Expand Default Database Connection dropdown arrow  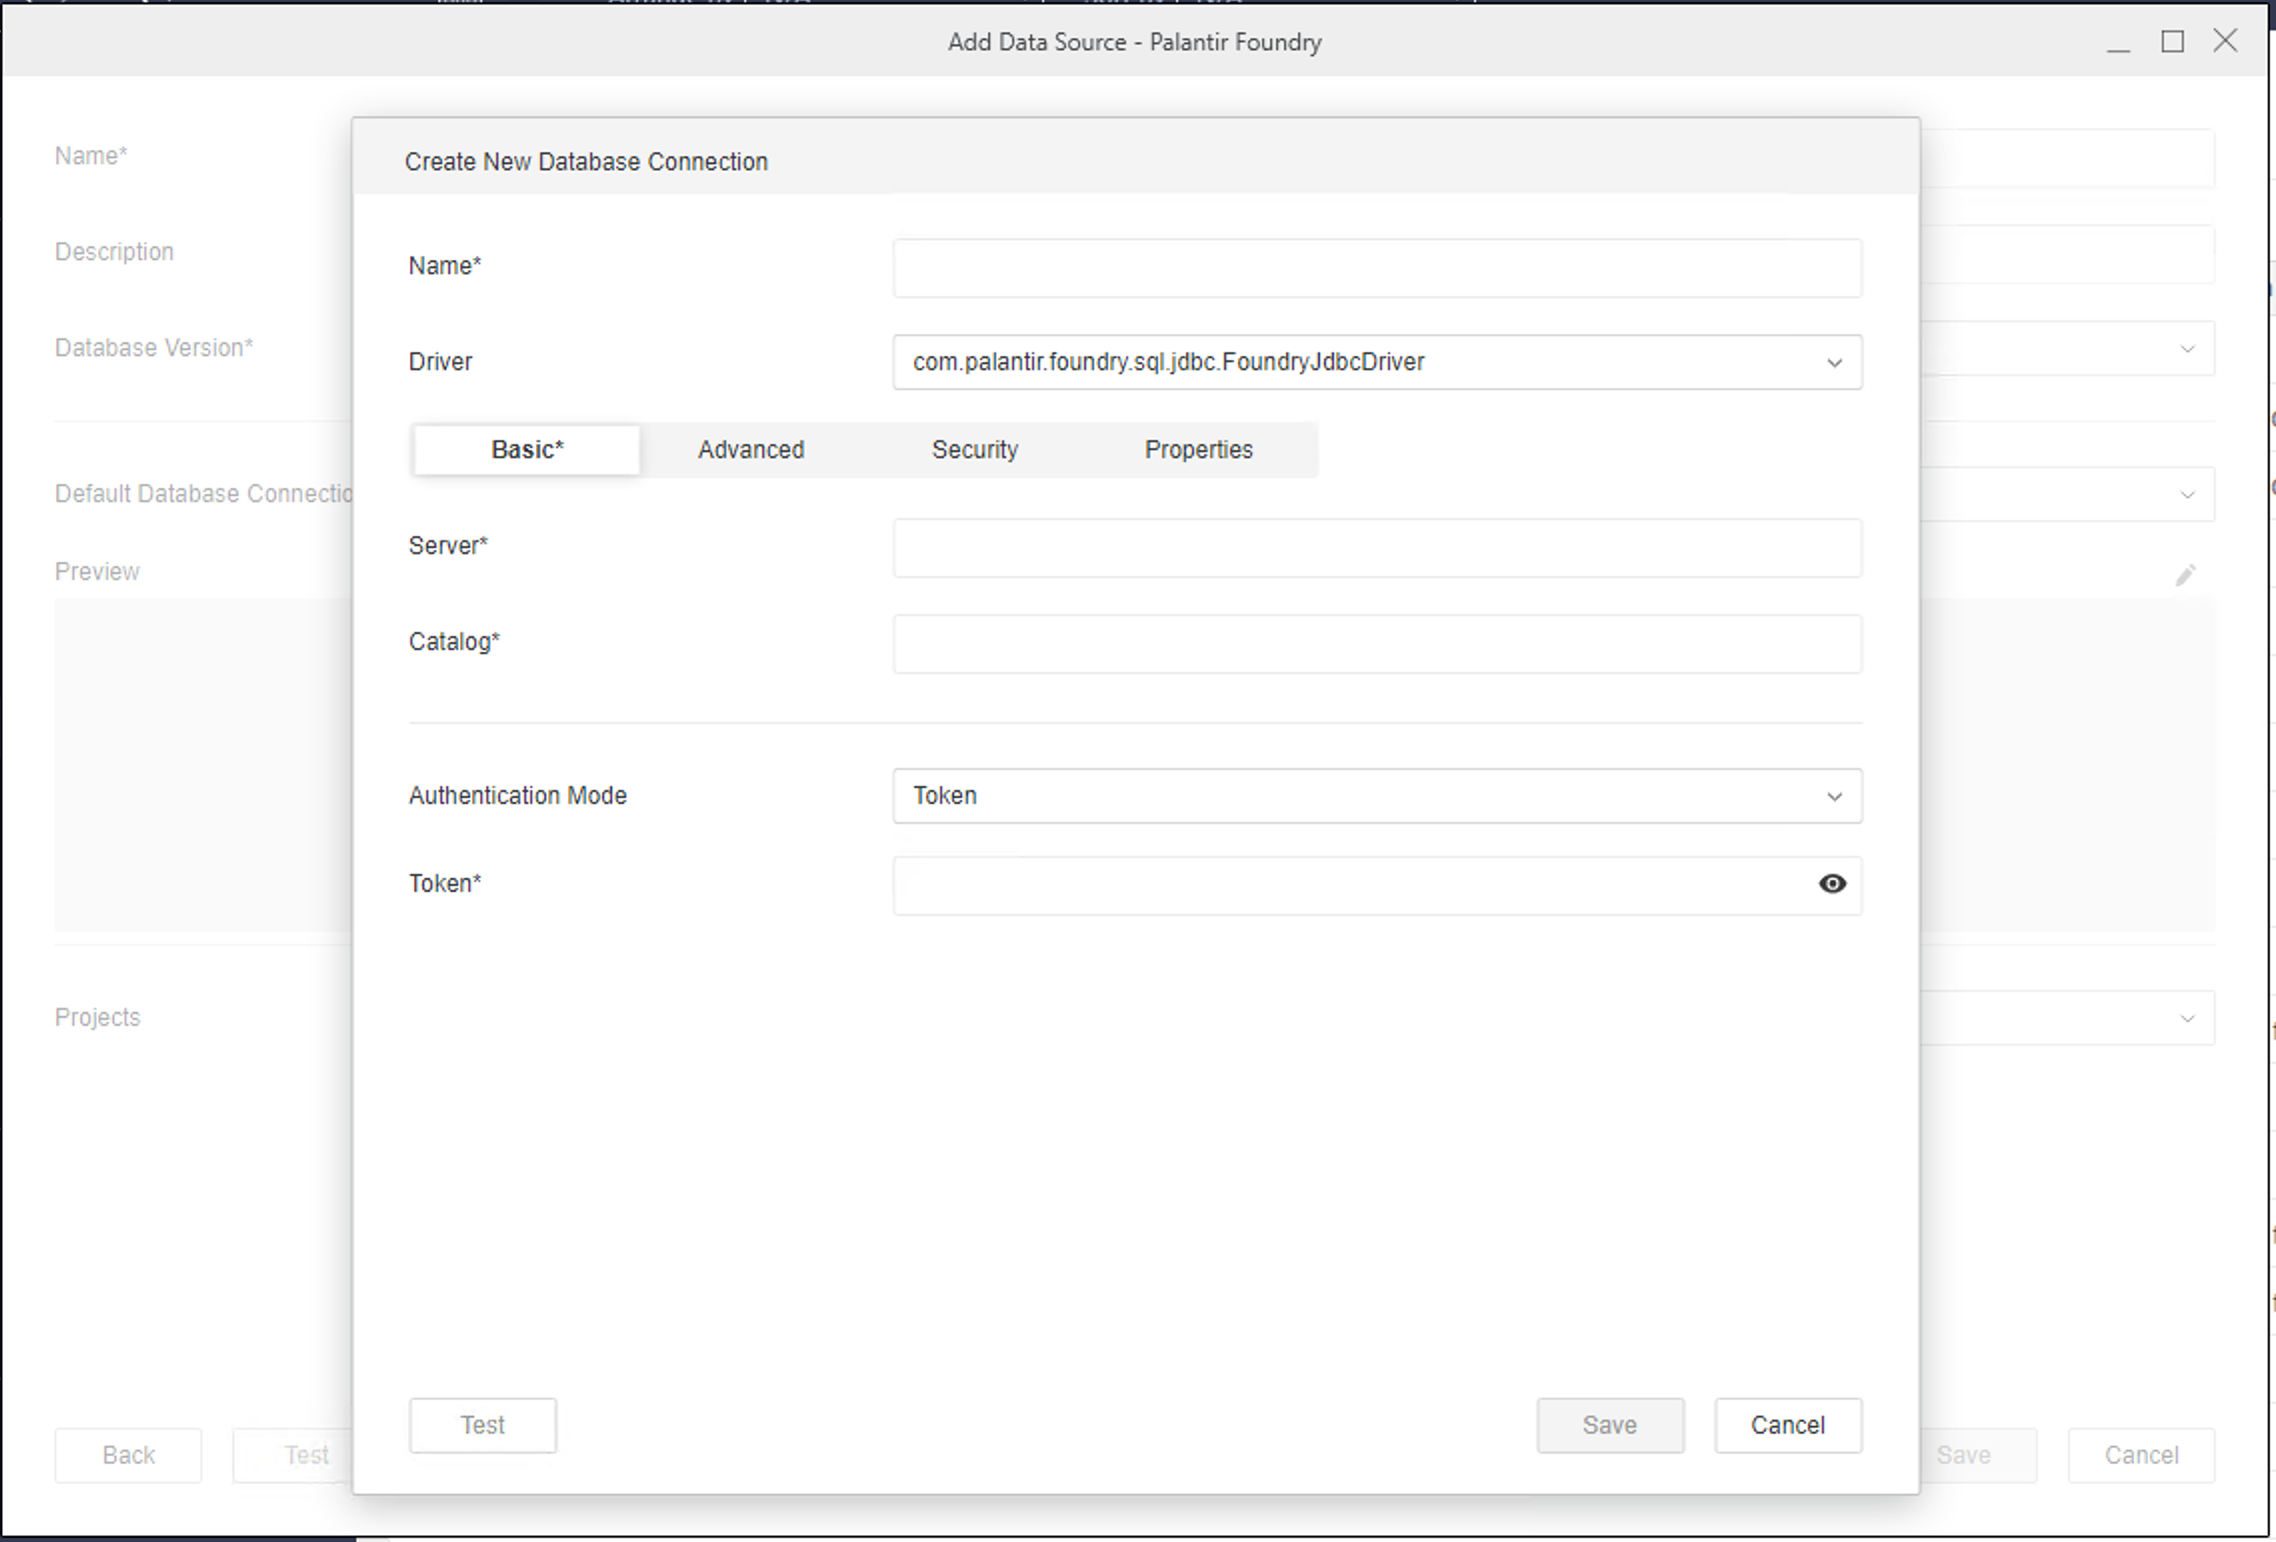(2187, 495)
